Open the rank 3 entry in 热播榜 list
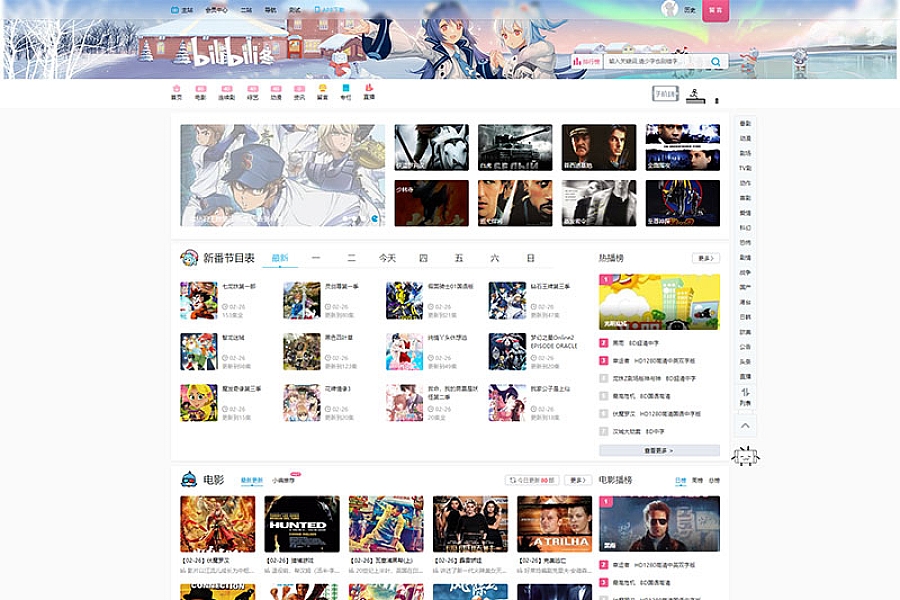 659,361
